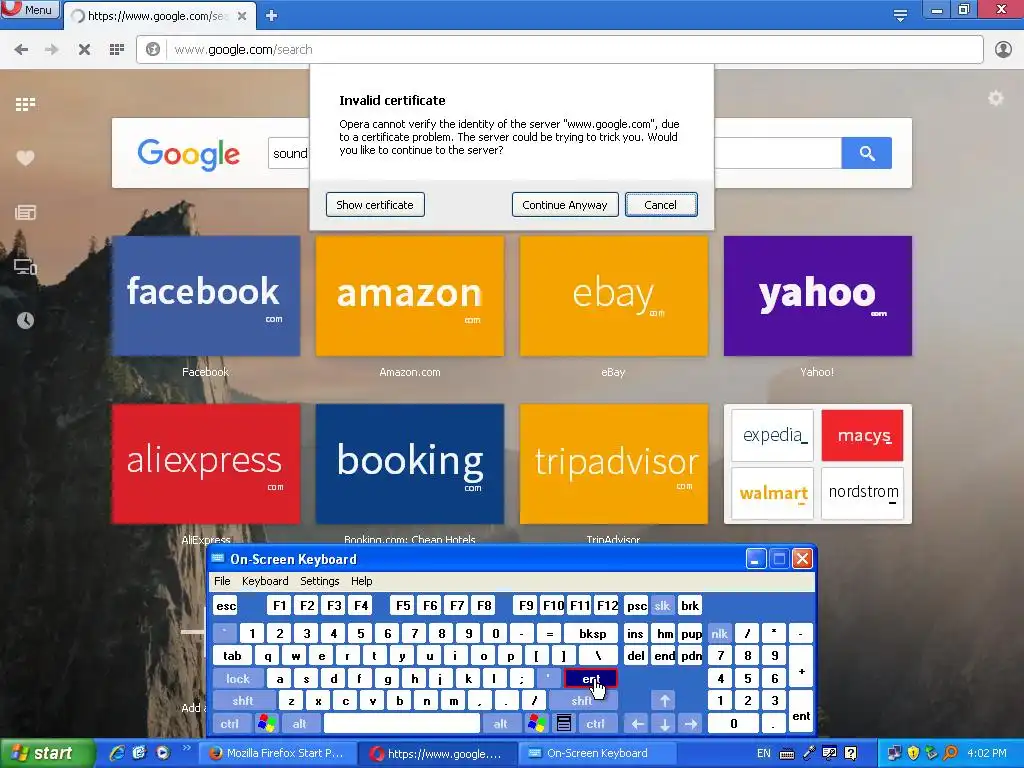The height and width of the screenshot is (768, 1024).
Task: Open synced Tabs devices in sidebar
Action: 25,266
